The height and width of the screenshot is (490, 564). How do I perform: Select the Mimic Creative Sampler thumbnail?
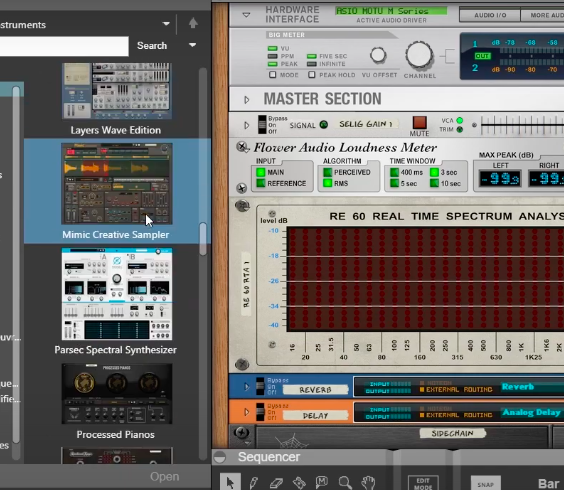pyautogui.click(x=117, y=183)
